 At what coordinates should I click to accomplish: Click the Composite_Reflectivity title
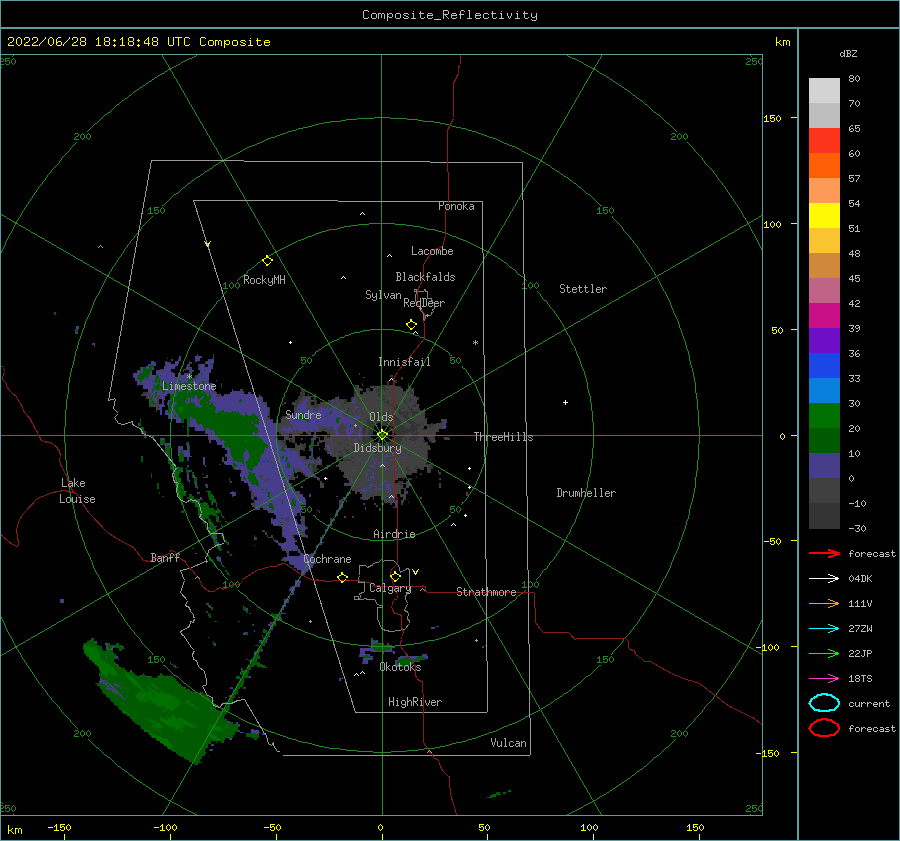point(449,15)
